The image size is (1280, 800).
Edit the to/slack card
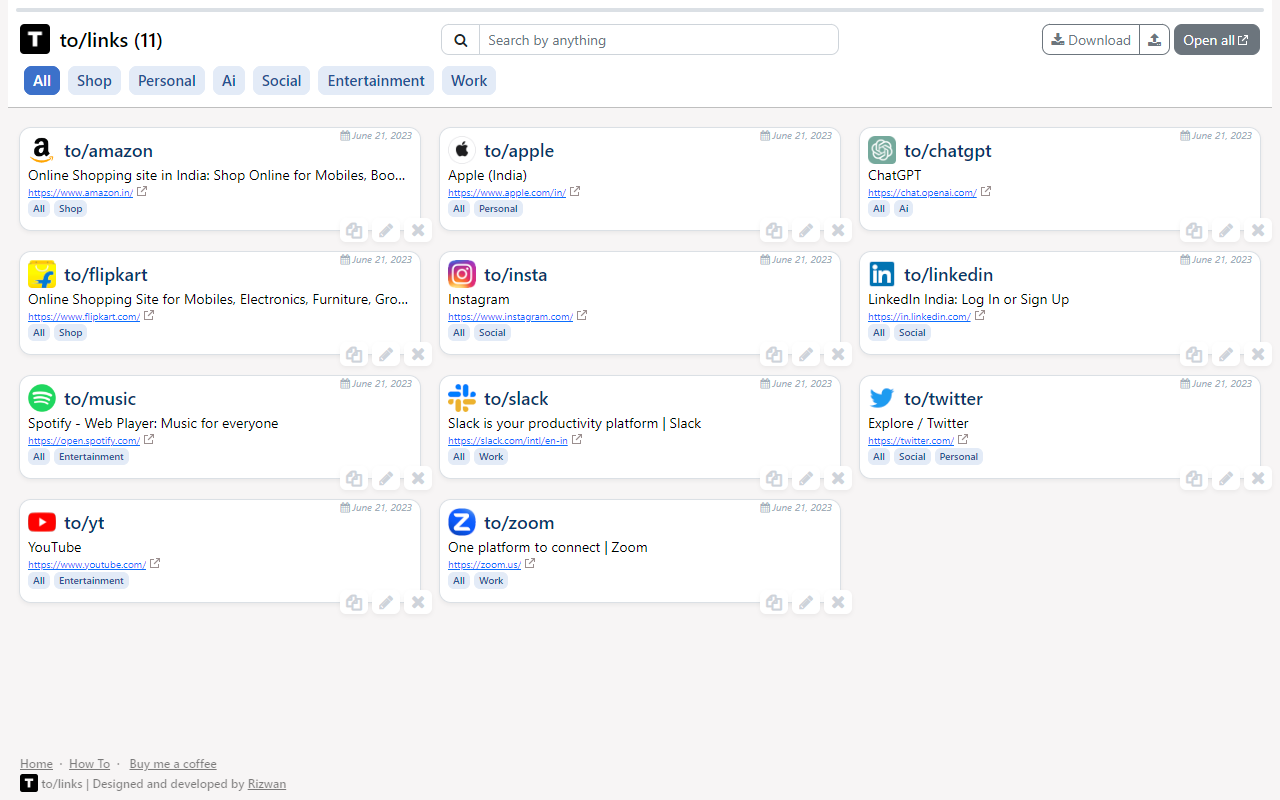click(806, 479)
